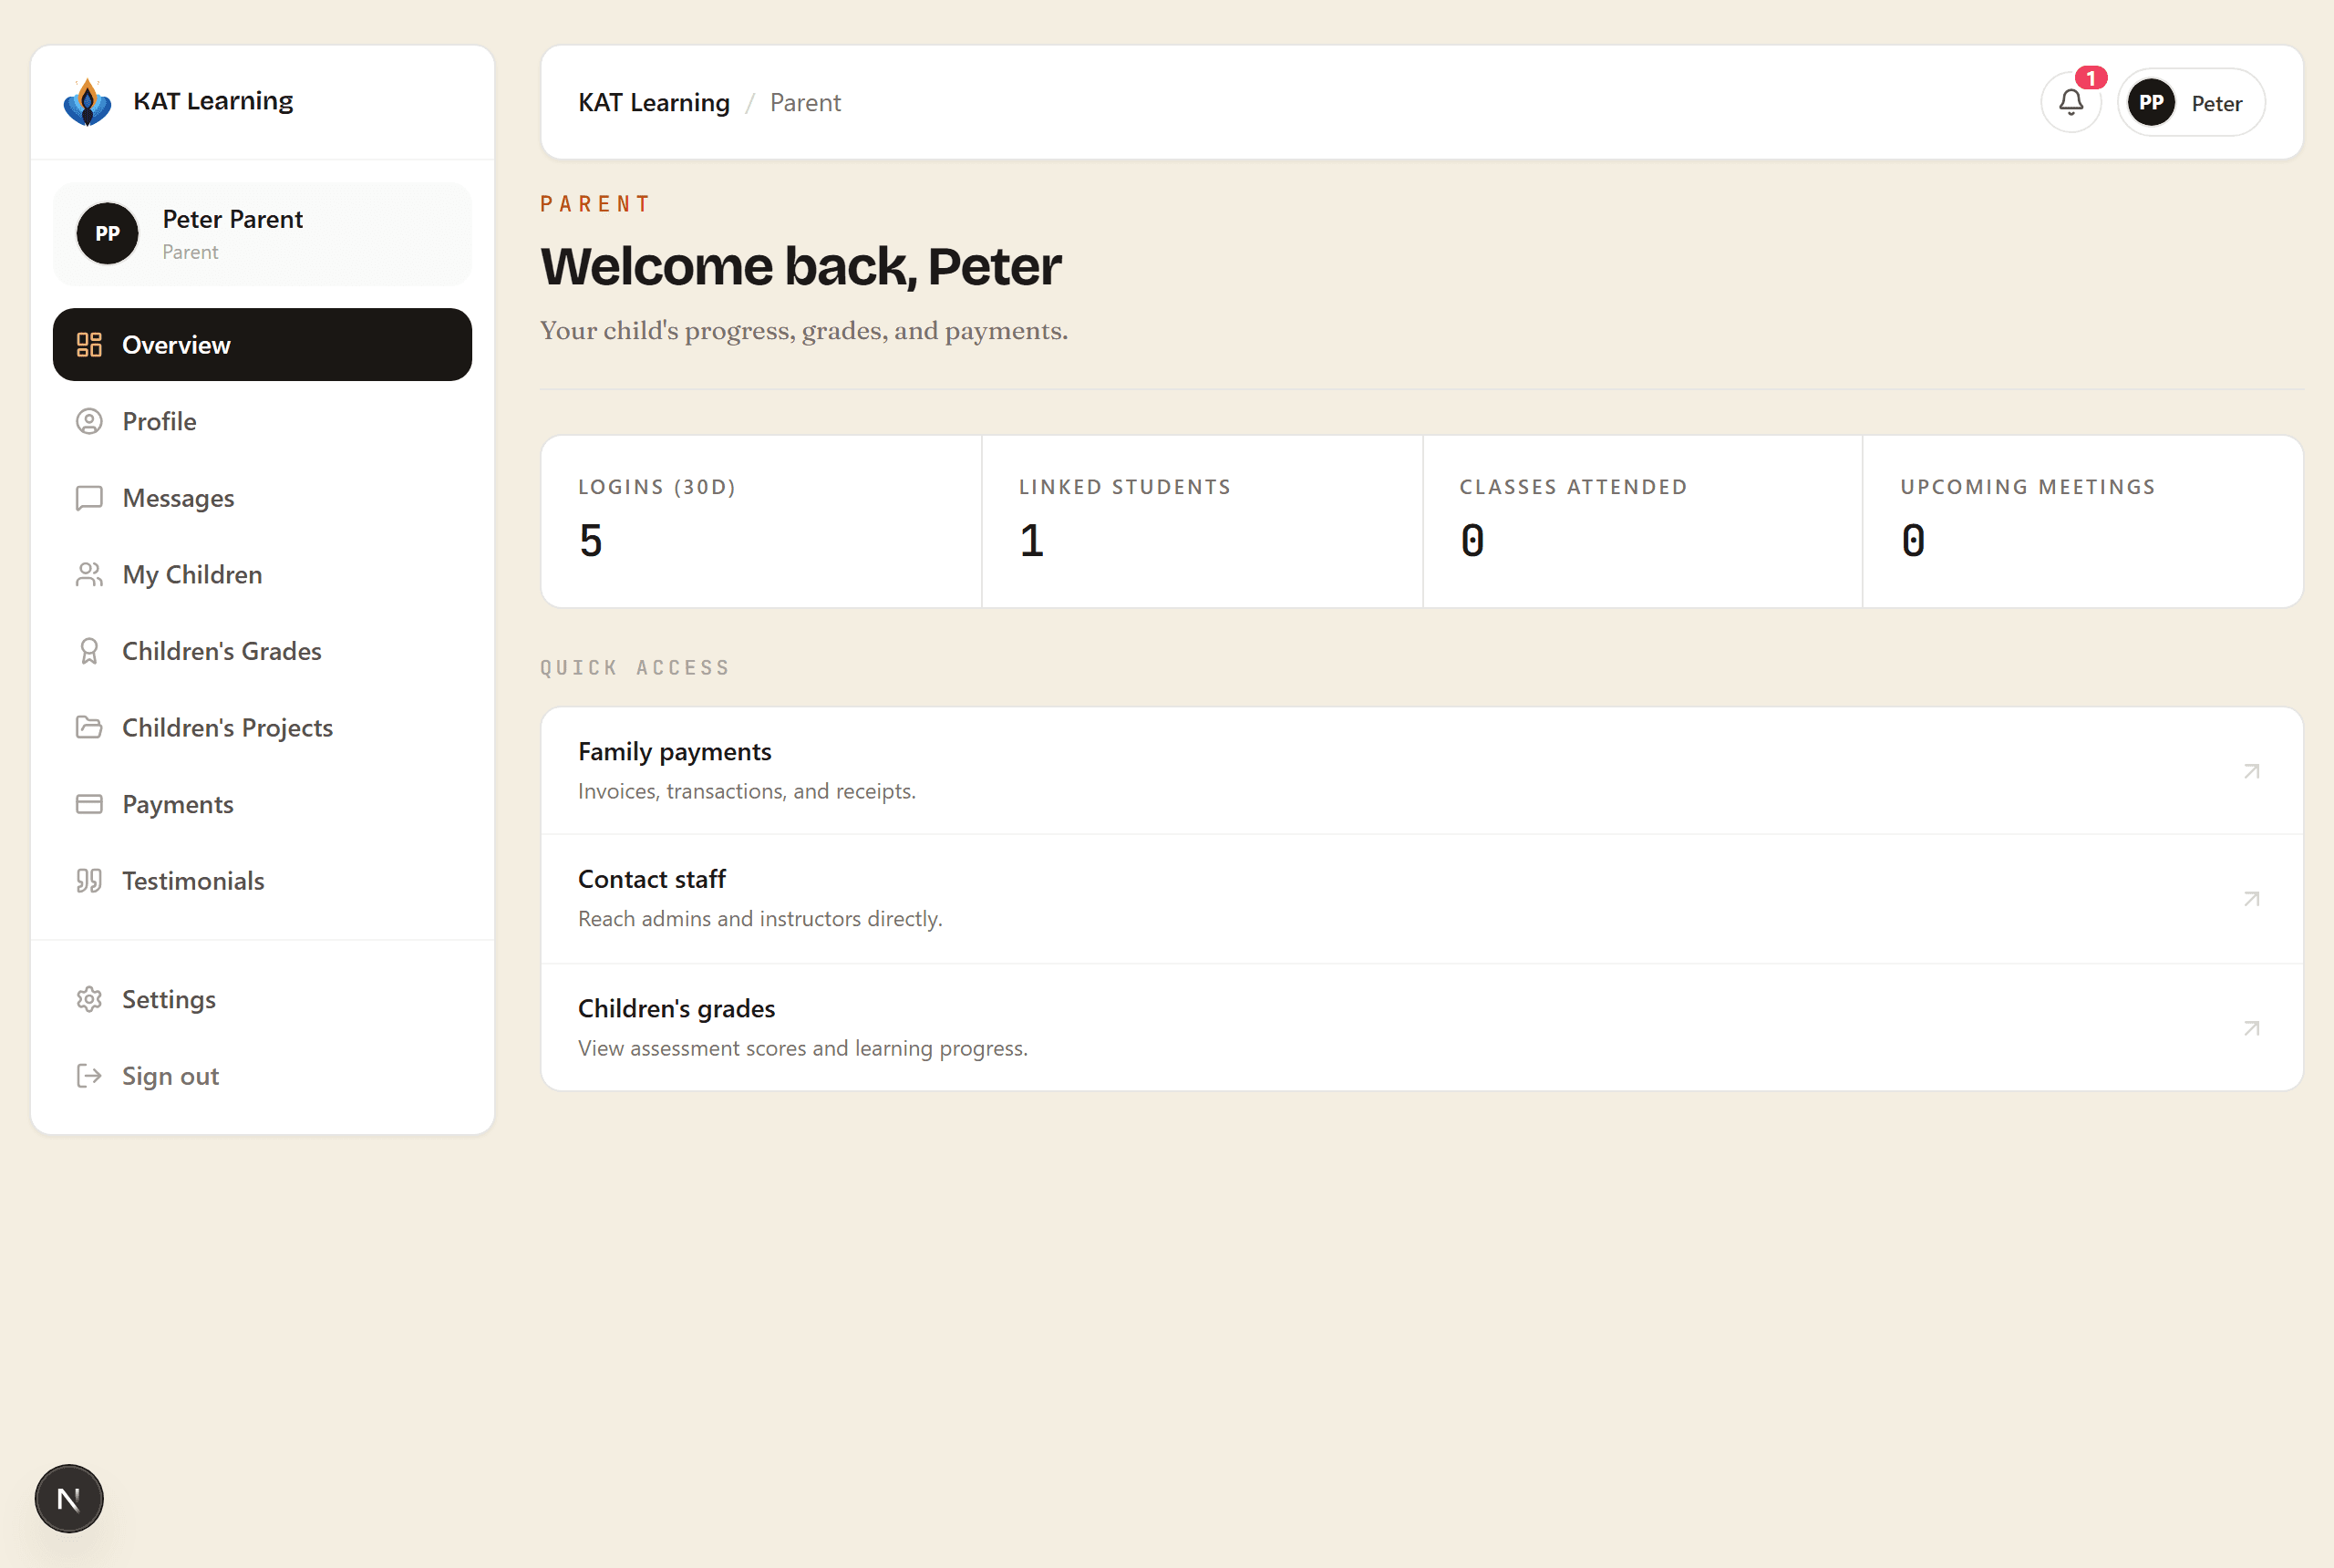Screen dimensions: 2334x1568
Task: Open Children's Grades sidebar item
Action: (262, 651)
